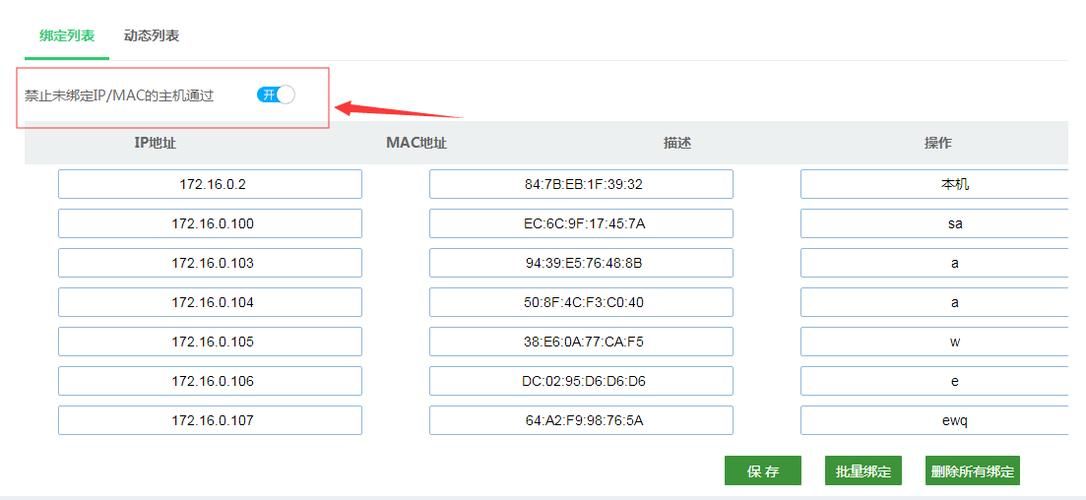Edit the description field for 172.16.0.104
Viewport: 1086px width, 500px height.
point(934,303)
